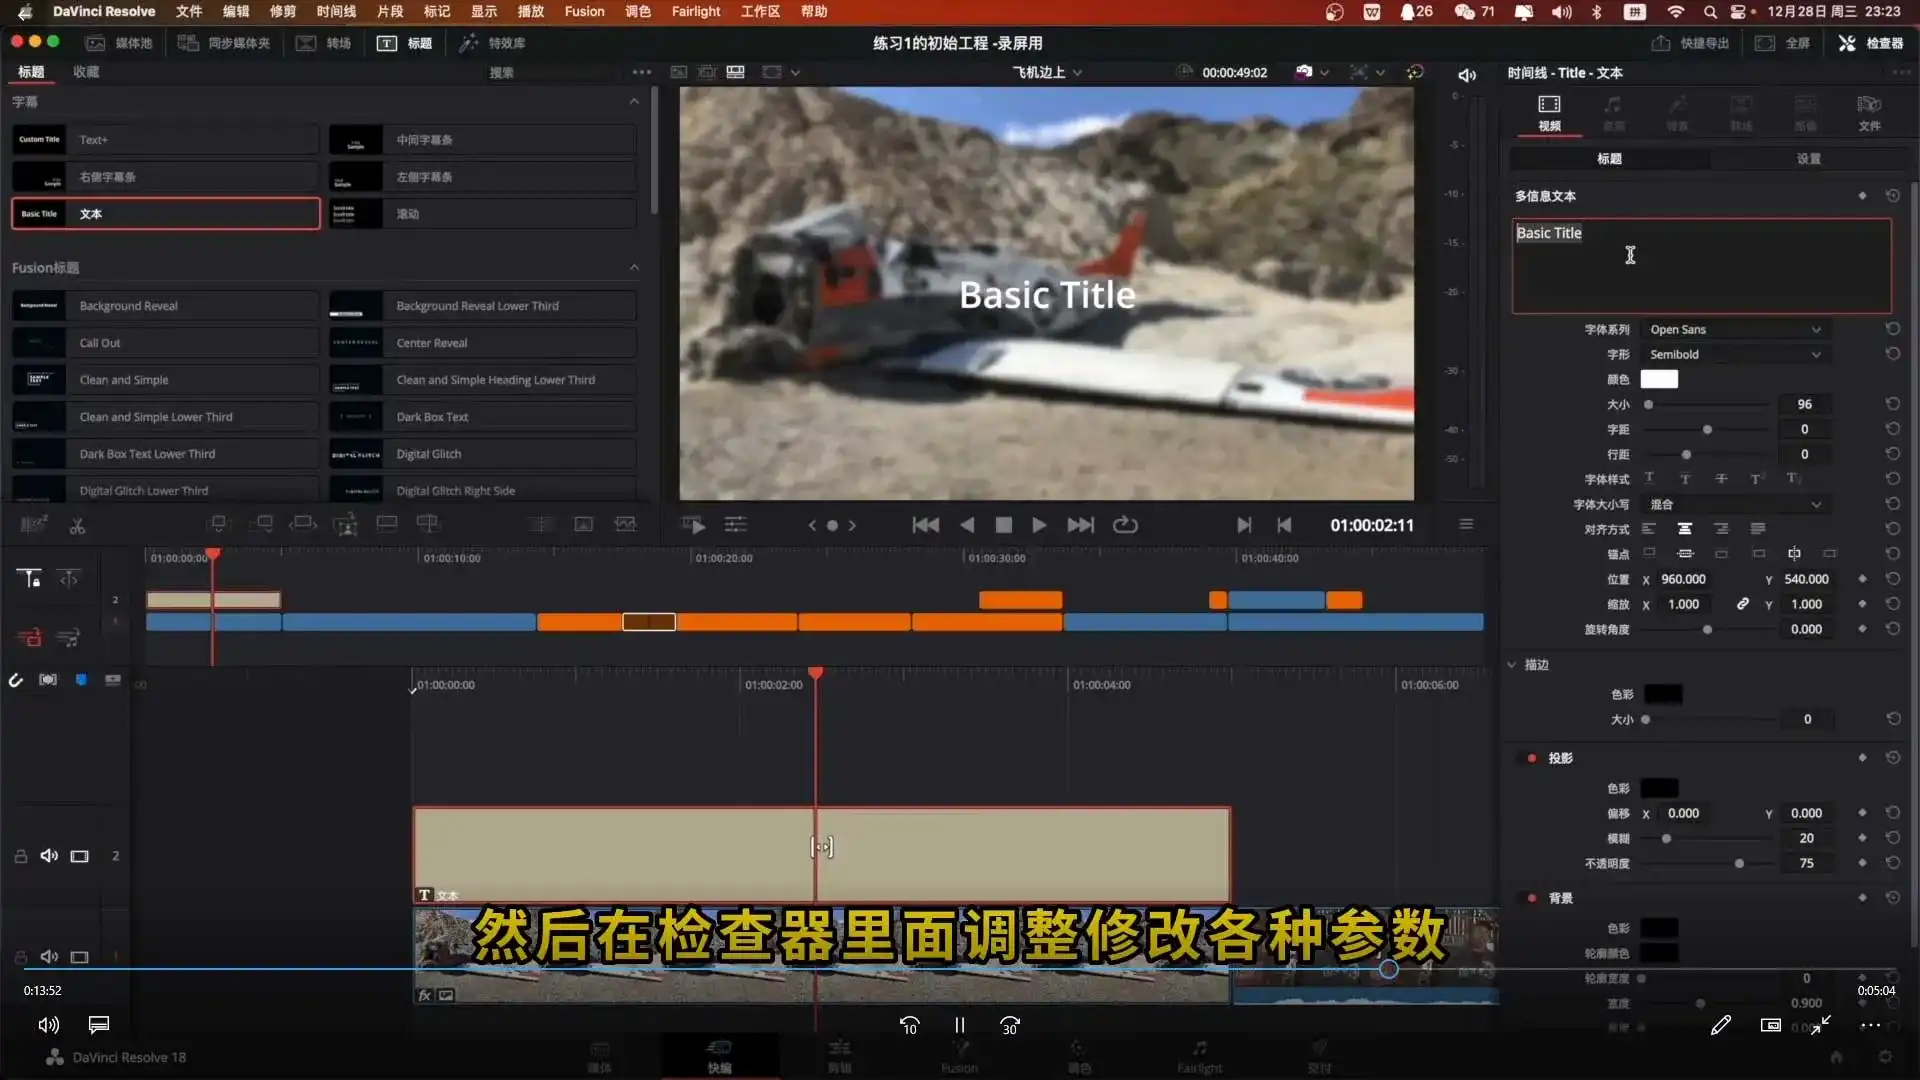Open the Open Sans font family dropdown

pos(1735,329)
